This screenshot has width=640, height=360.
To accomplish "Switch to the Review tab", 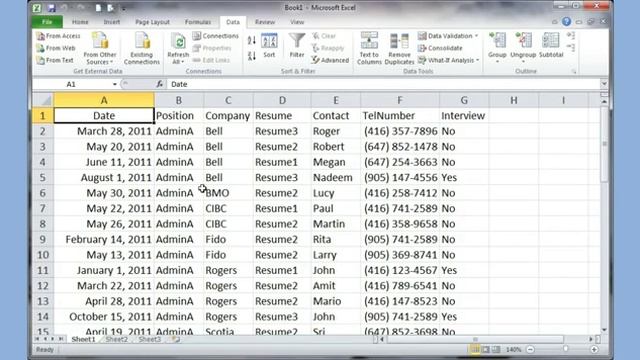I will [265, 22].
